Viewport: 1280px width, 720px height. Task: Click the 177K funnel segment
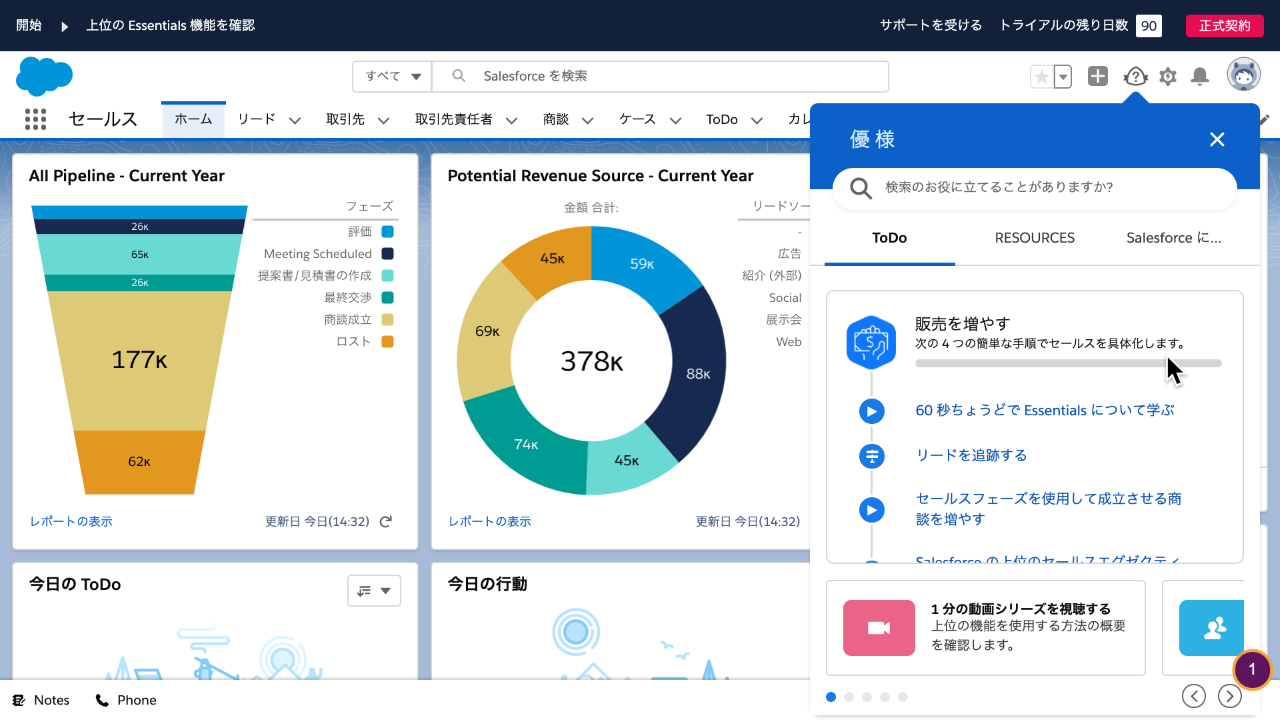tap(139, 360)
